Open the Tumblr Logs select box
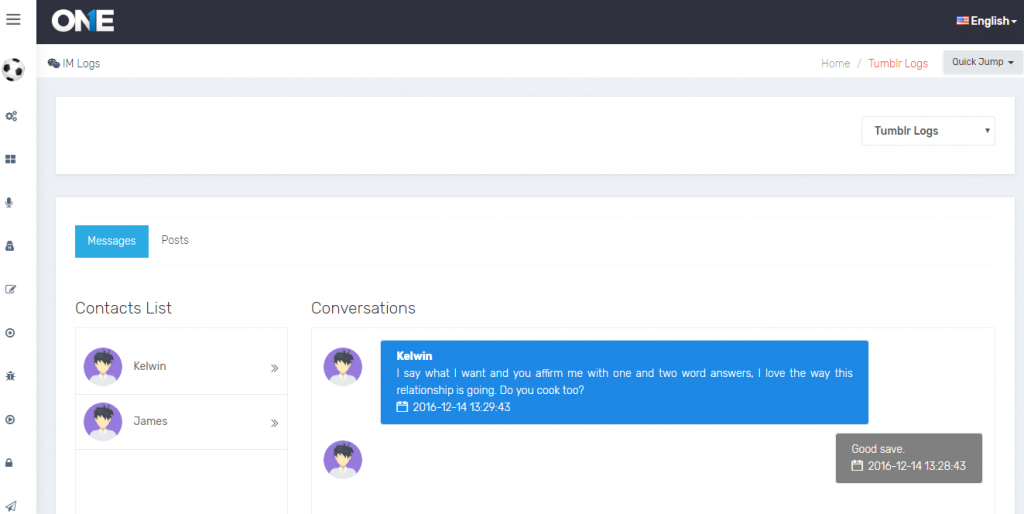Viewport: 1024px width, 514px height. 927,131
